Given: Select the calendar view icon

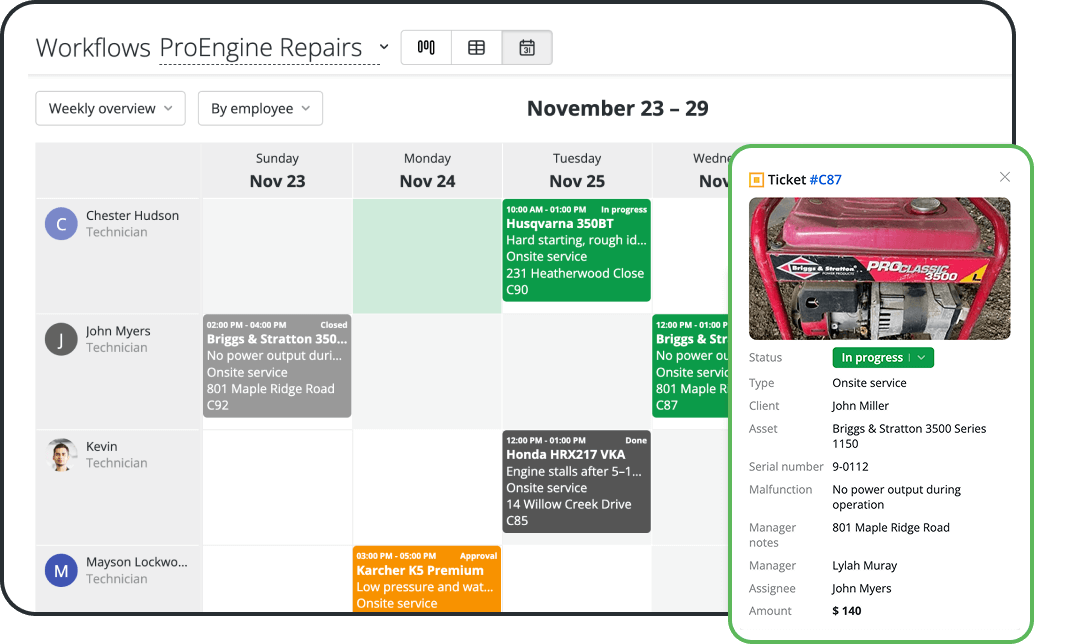Looking at the screenshot, I should 527,47.
